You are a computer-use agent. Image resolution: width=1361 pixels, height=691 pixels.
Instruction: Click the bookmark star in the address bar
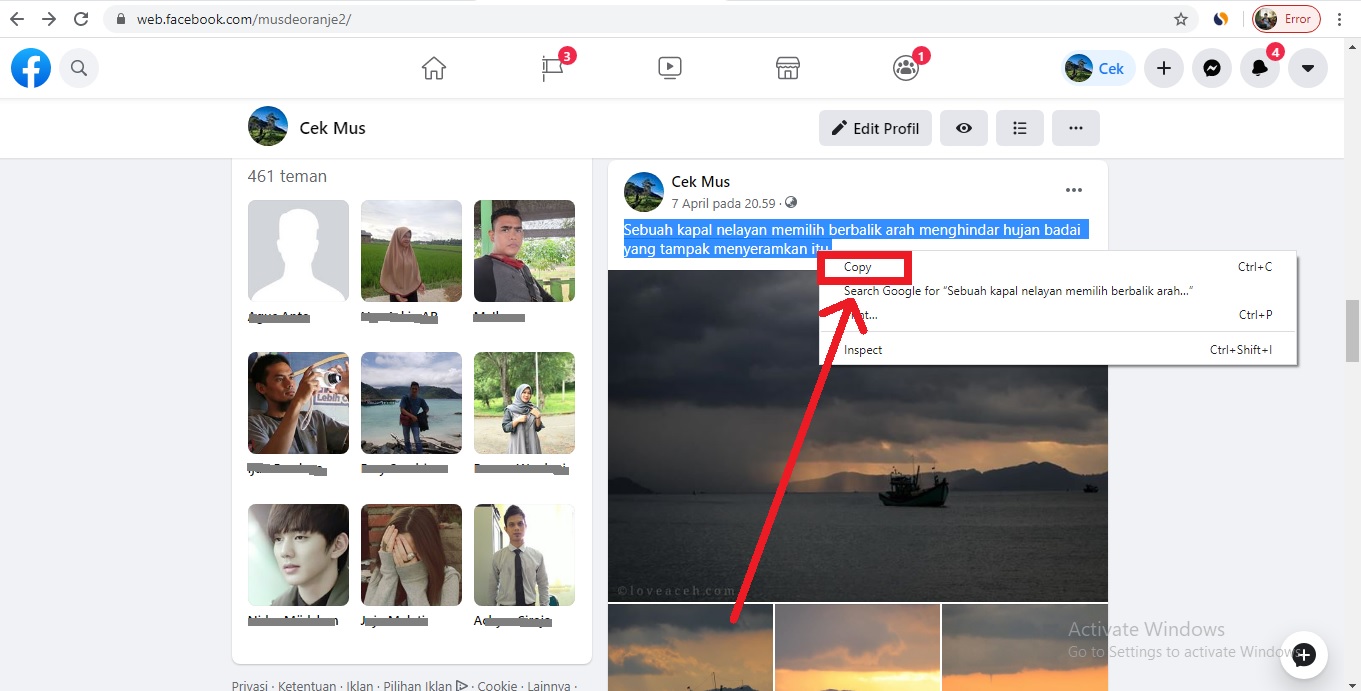(x=1180, y=18)
